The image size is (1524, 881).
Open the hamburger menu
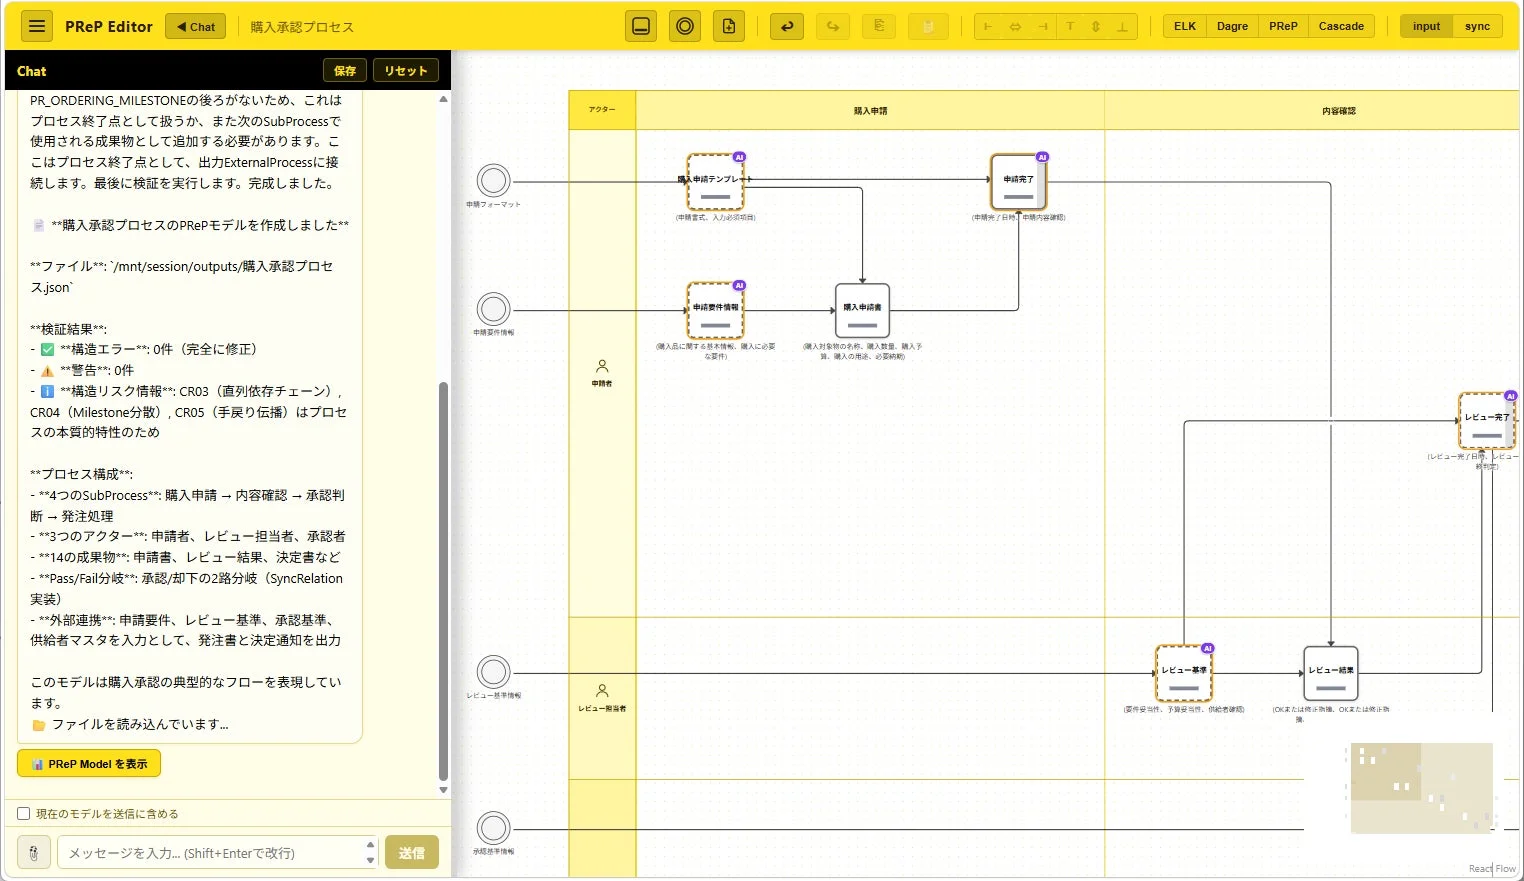click(37, 26)
